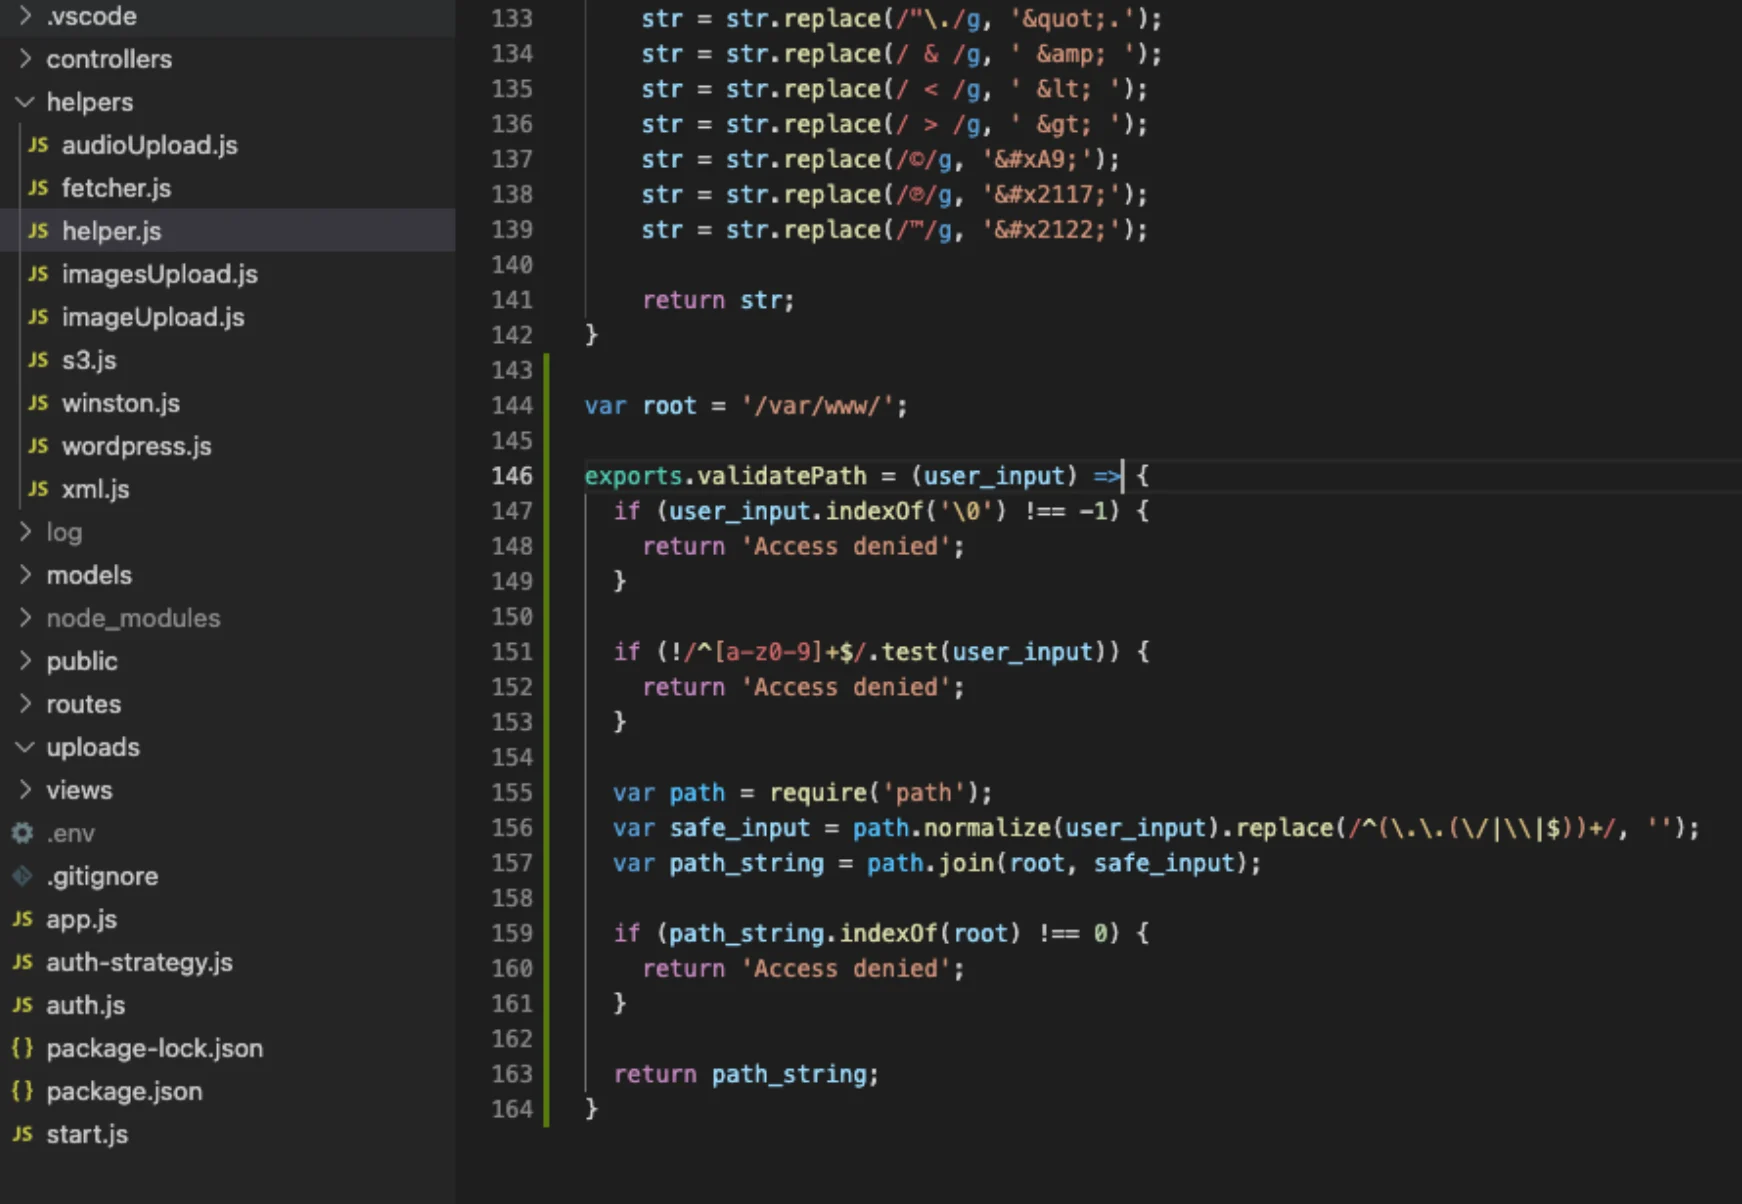
Task: Expand the node_modules folder
Action: tap(25, 618)
